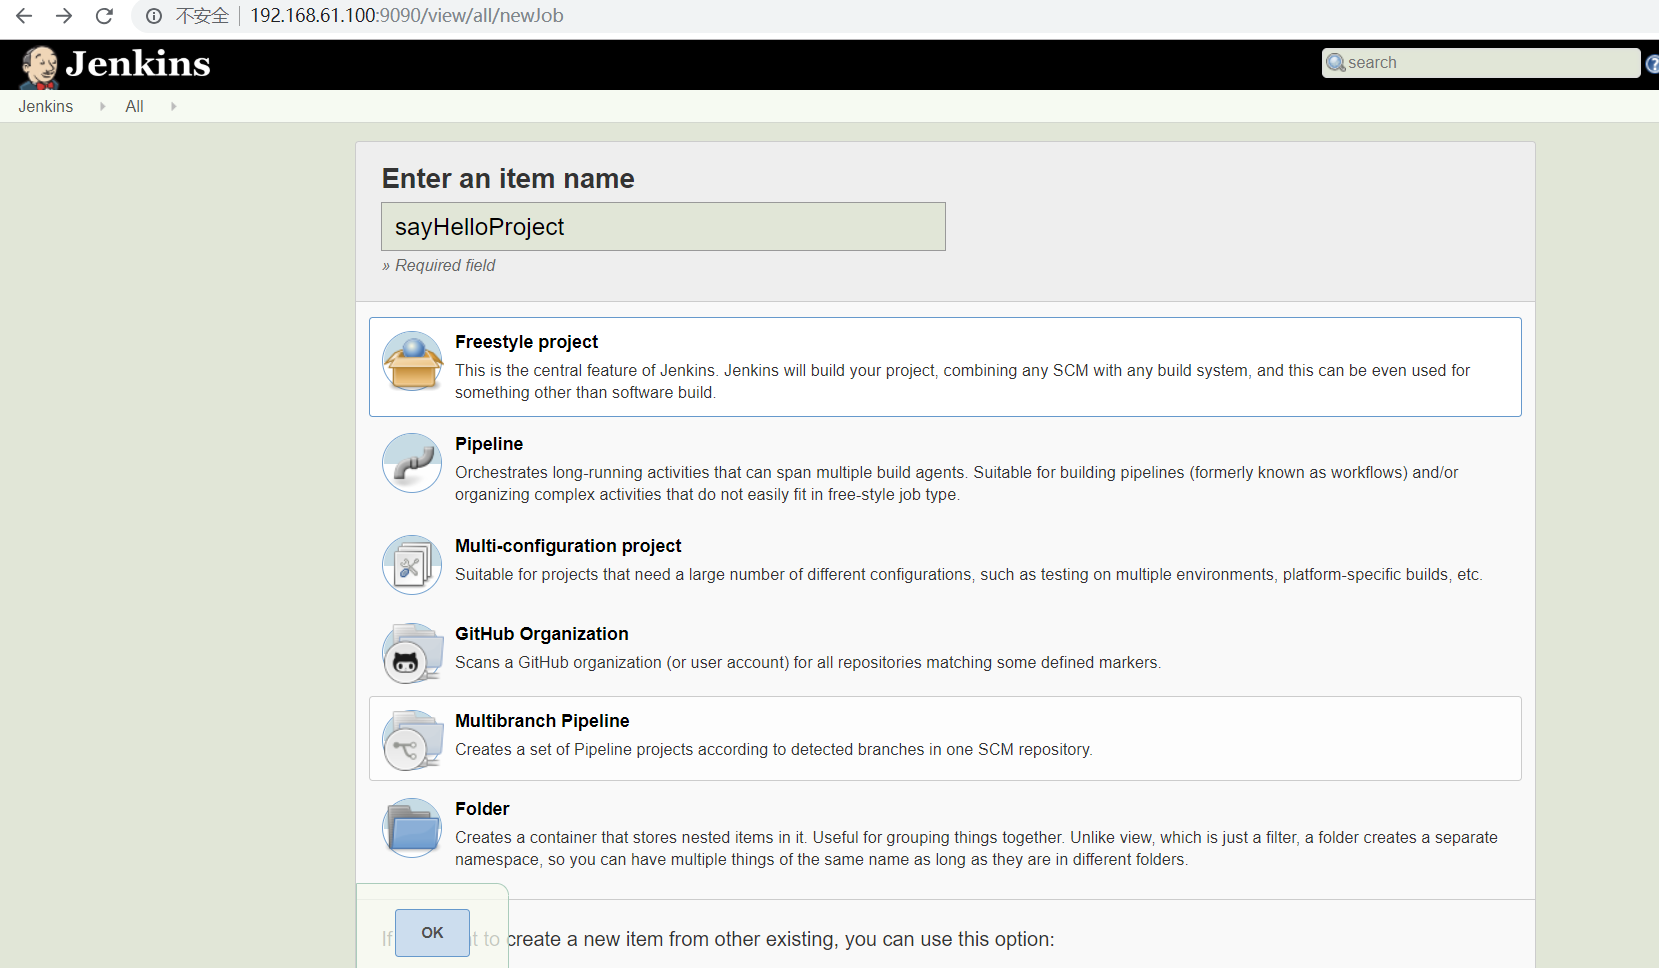Open the All breadcrumb link

click(x=134, y=106)
